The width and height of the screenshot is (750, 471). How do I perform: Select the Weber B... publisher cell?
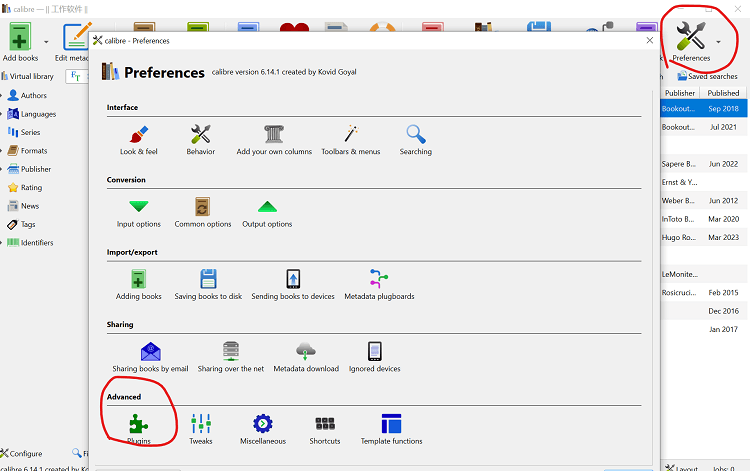tap(679, 200)
